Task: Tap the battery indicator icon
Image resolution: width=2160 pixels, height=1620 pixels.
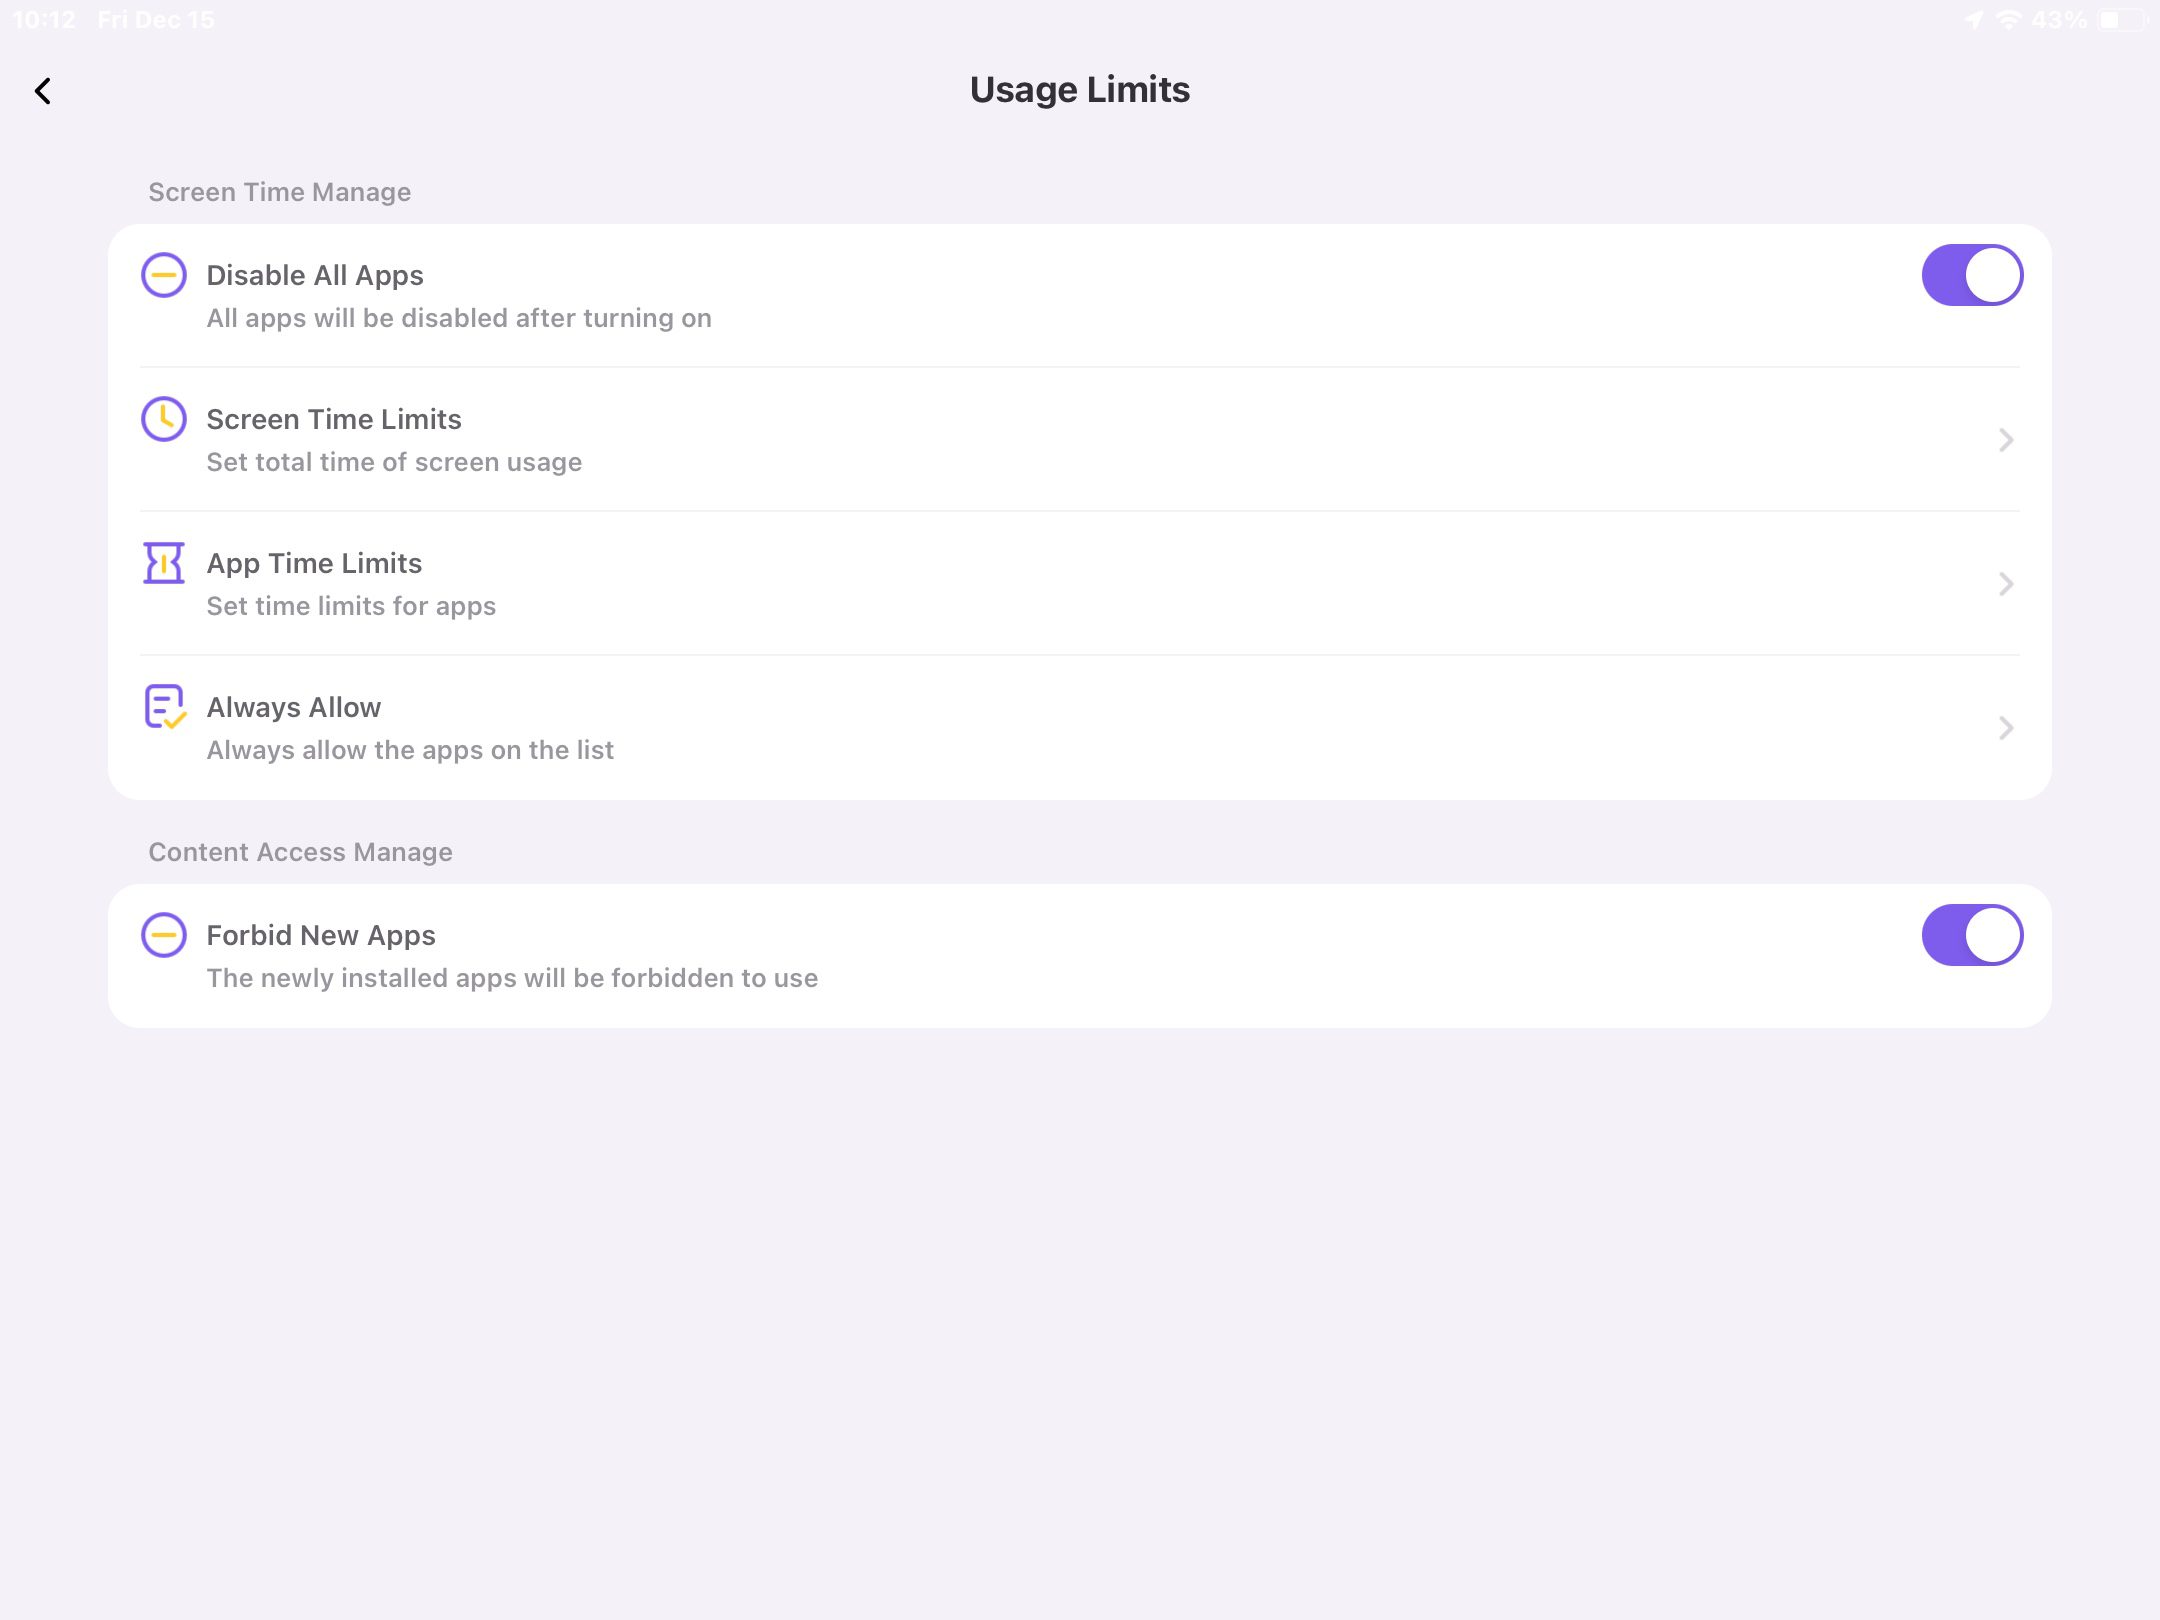Action: (x=2124, y=19)
